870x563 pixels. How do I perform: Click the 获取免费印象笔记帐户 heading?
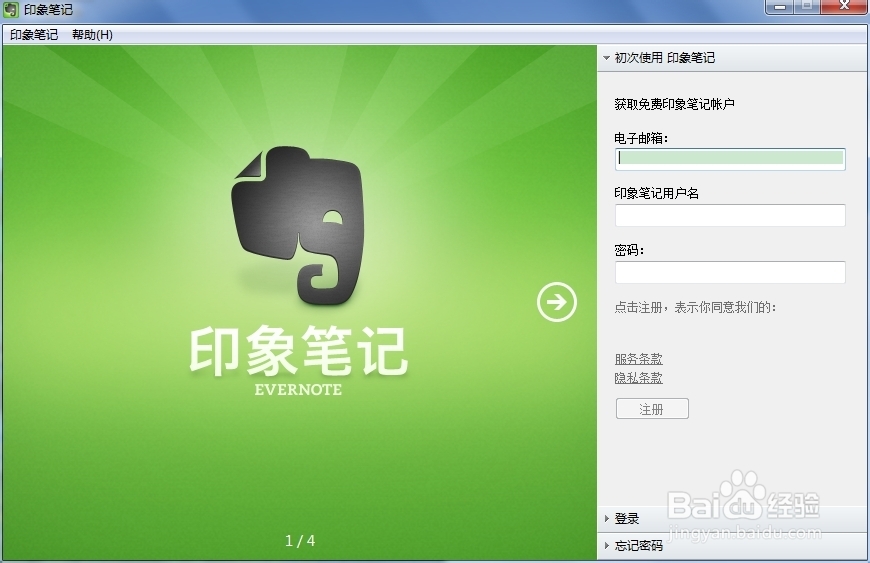tap(674, 104)
